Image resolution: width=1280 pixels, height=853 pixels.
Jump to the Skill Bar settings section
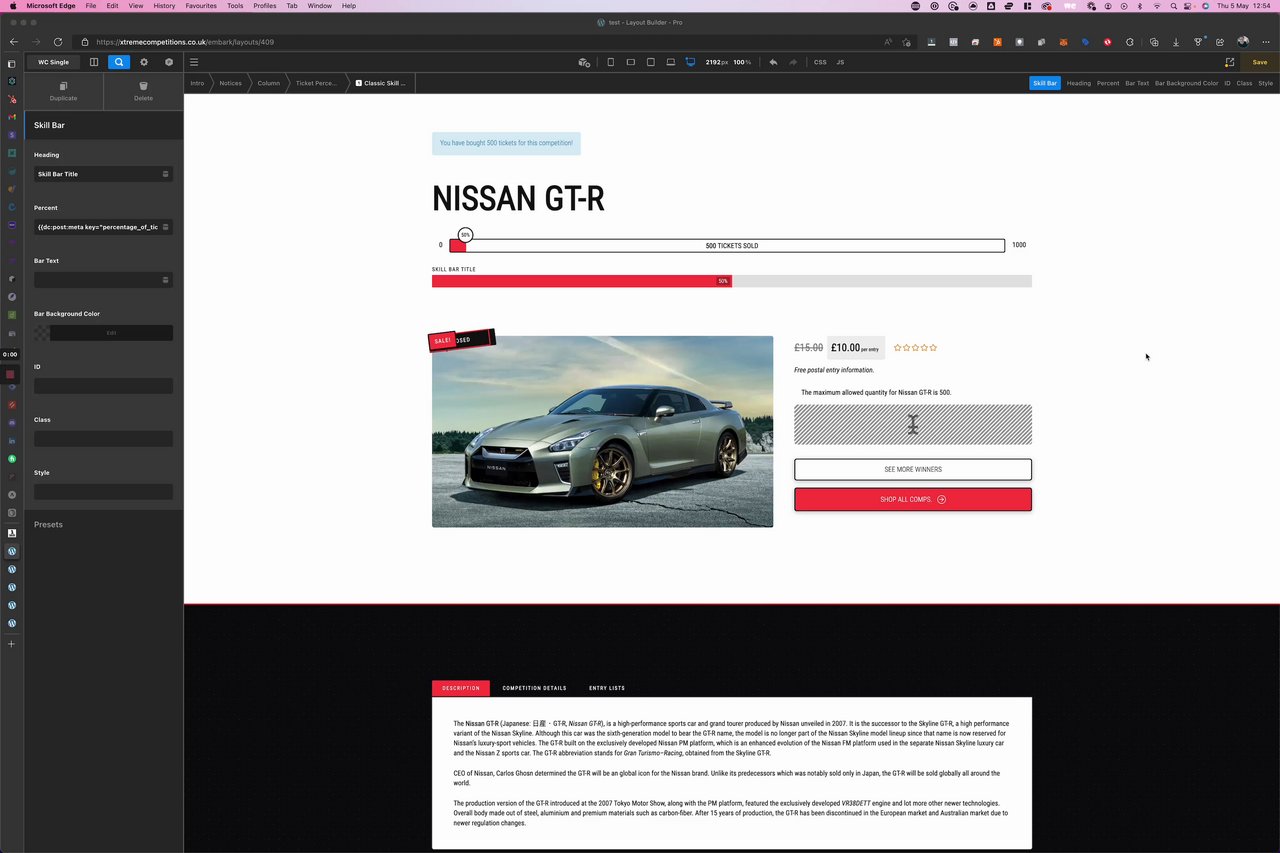[x=1045, y=83]
